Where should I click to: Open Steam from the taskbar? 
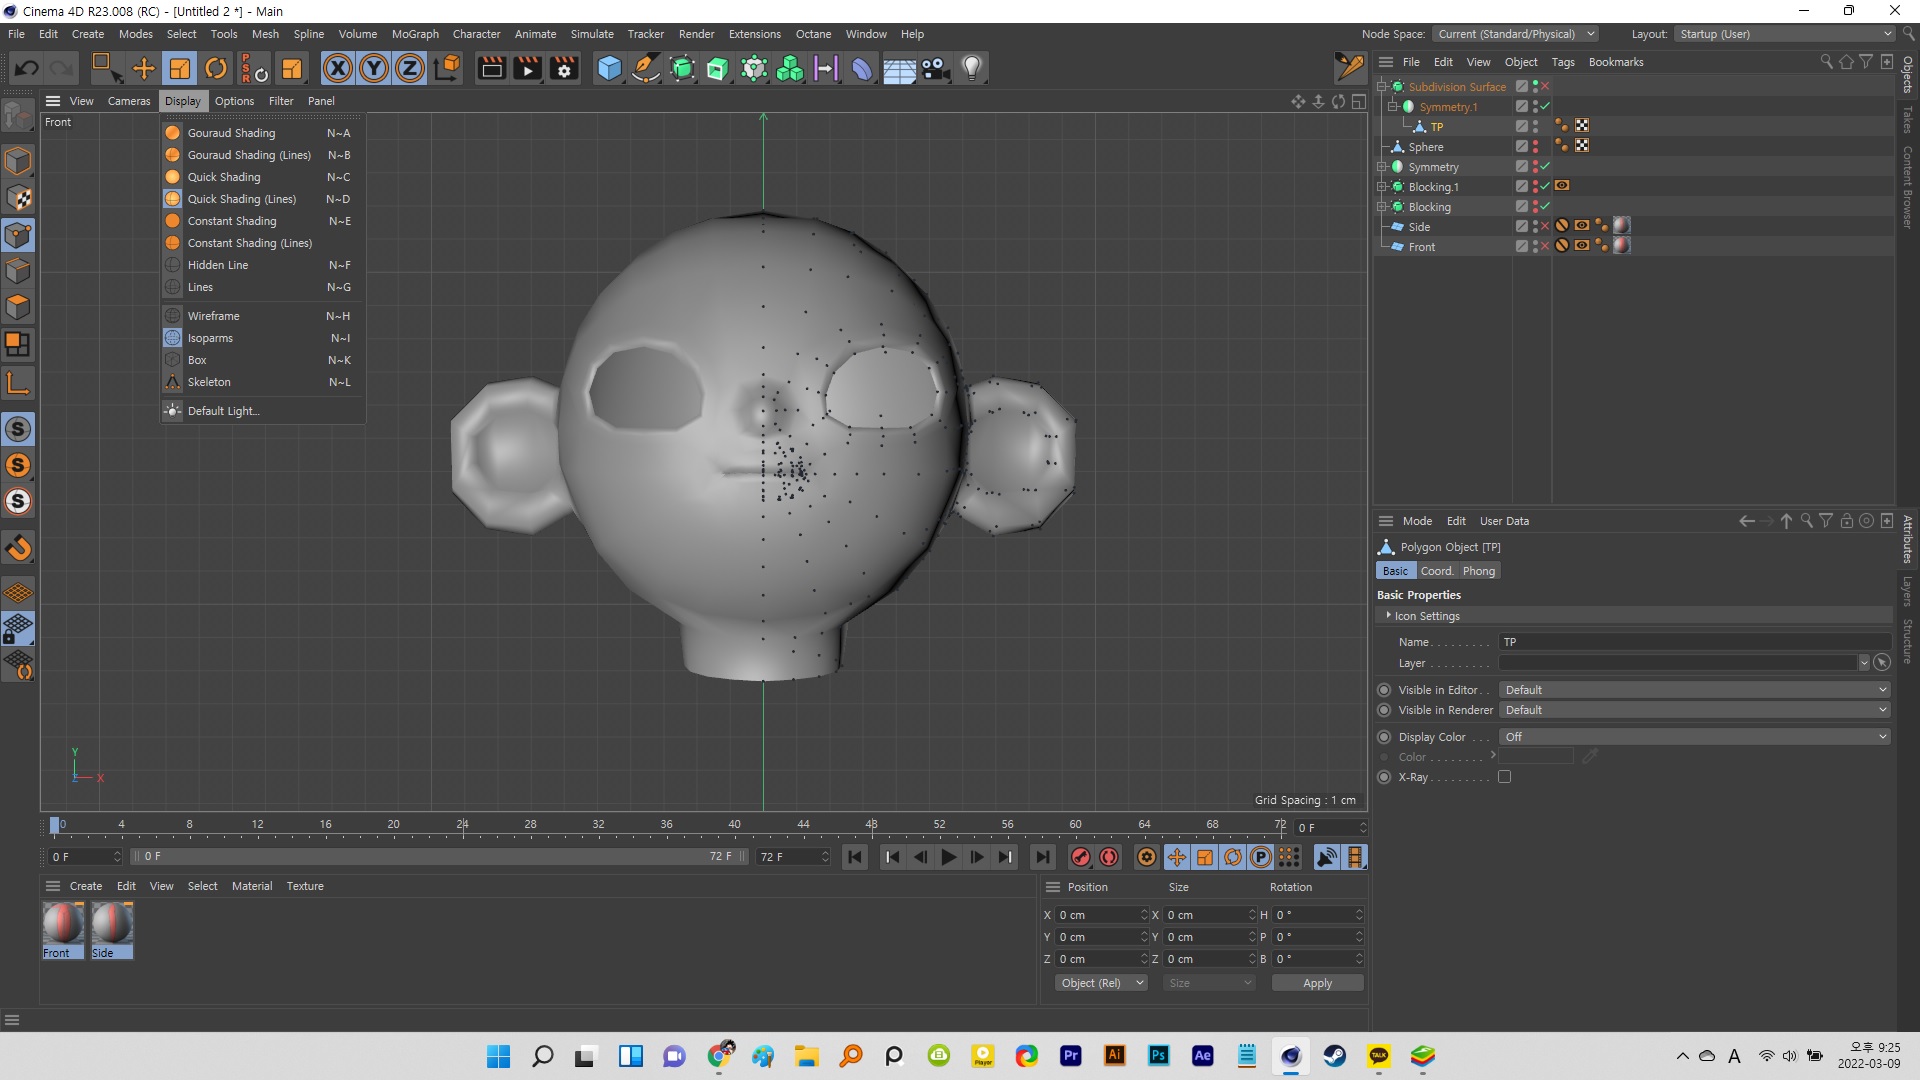pos(1334,1056)
